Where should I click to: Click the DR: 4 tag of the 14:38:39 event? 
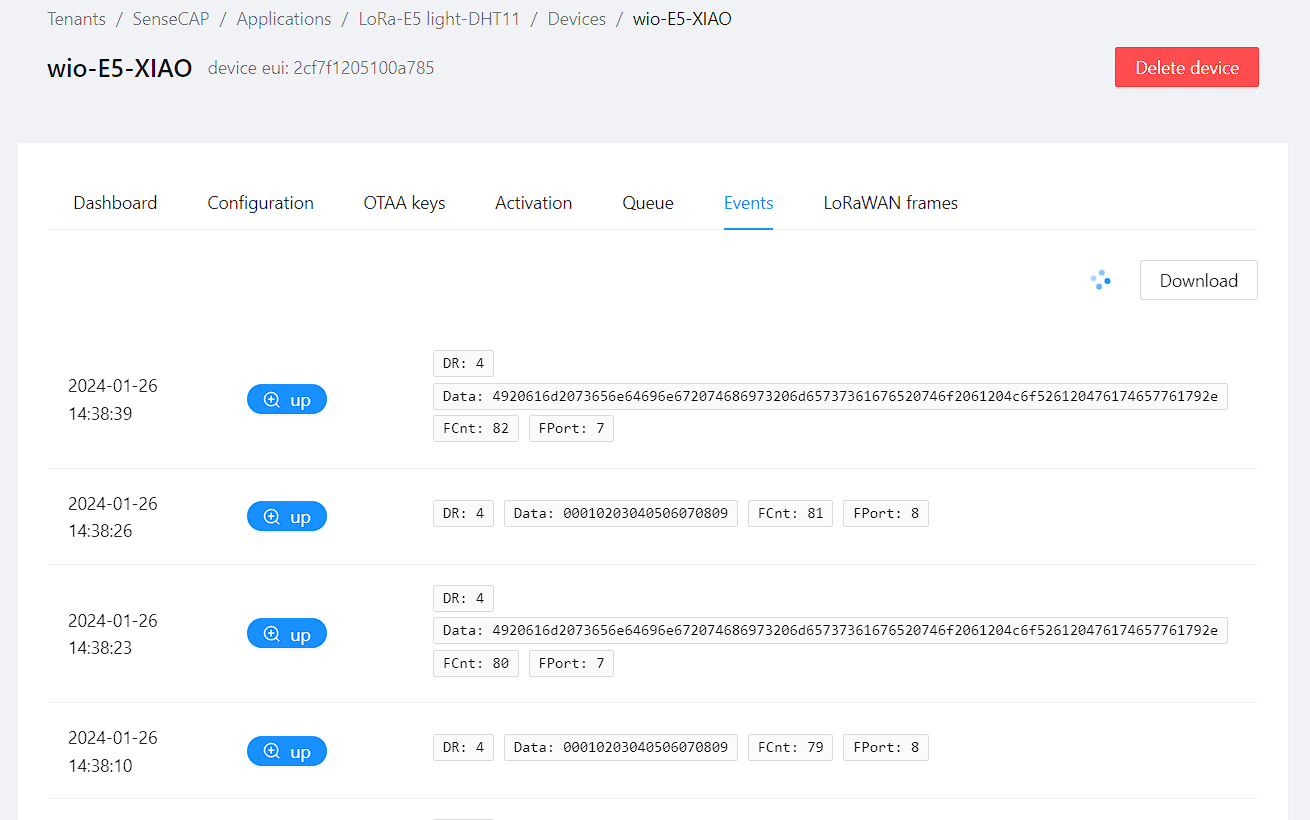[x=463, y=363]
